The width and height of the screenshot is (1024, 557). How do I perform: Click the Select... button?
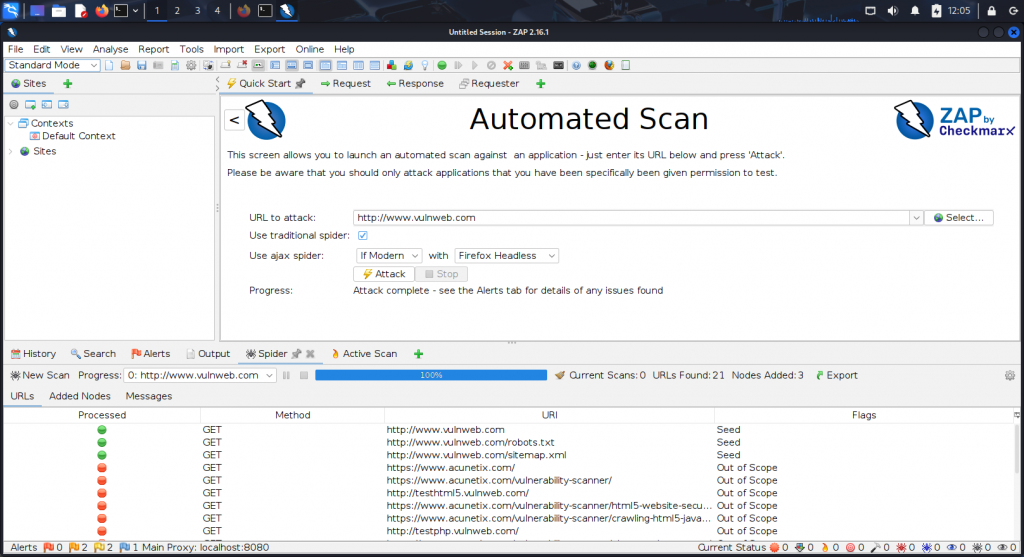pyautogui.click(x=959, y=218)
